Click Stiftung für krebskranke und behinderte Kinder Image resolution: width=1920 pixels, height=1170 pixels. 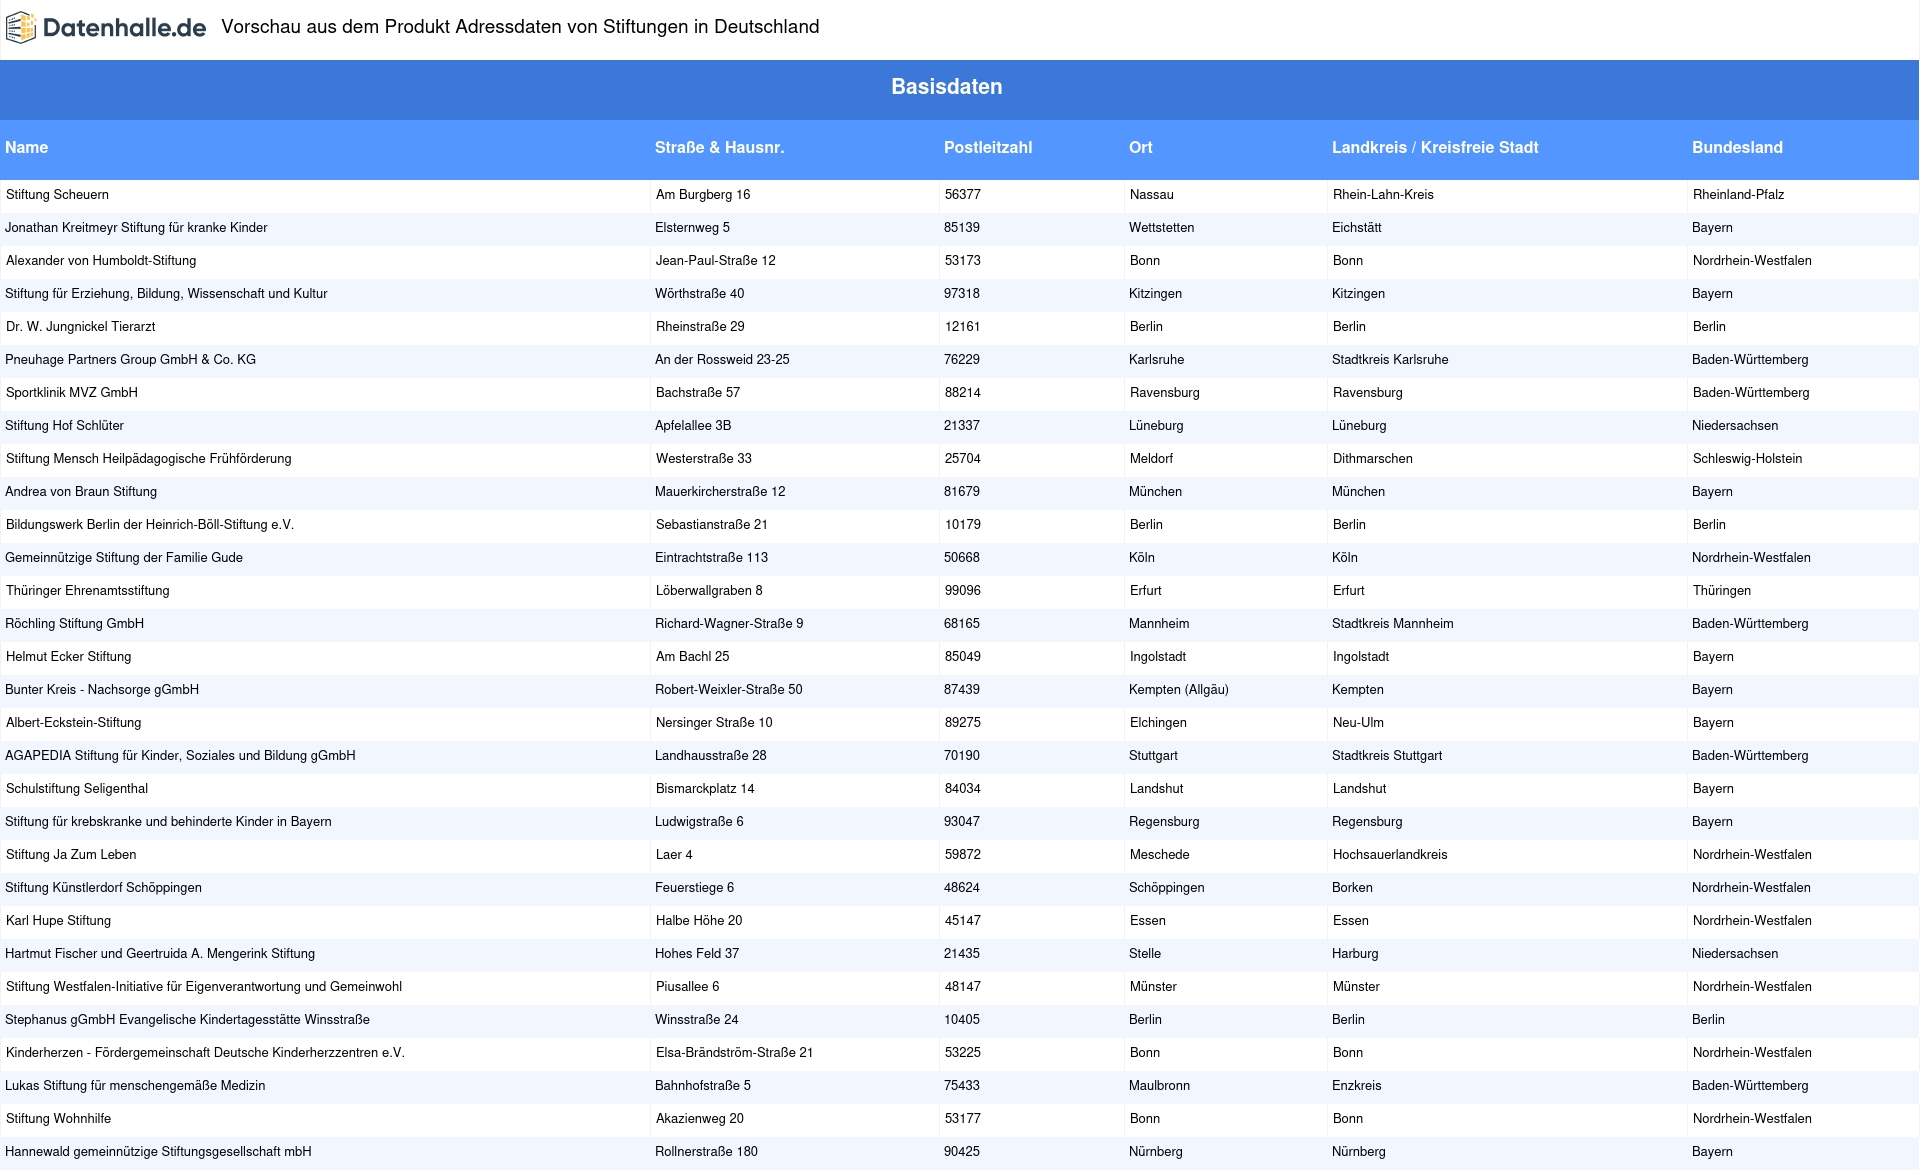[x=168, y=822]
